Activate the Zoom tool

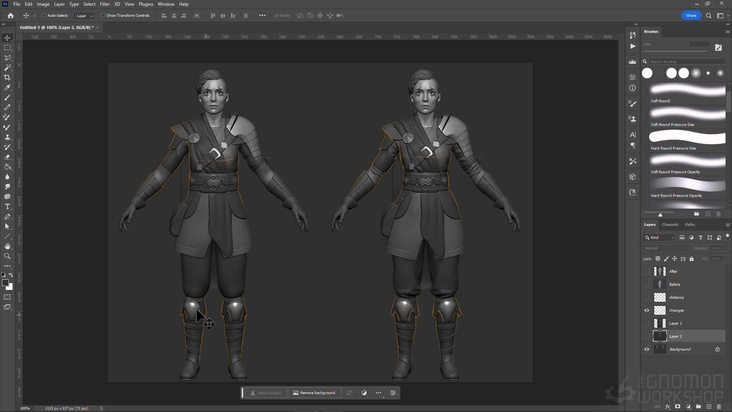7,256
